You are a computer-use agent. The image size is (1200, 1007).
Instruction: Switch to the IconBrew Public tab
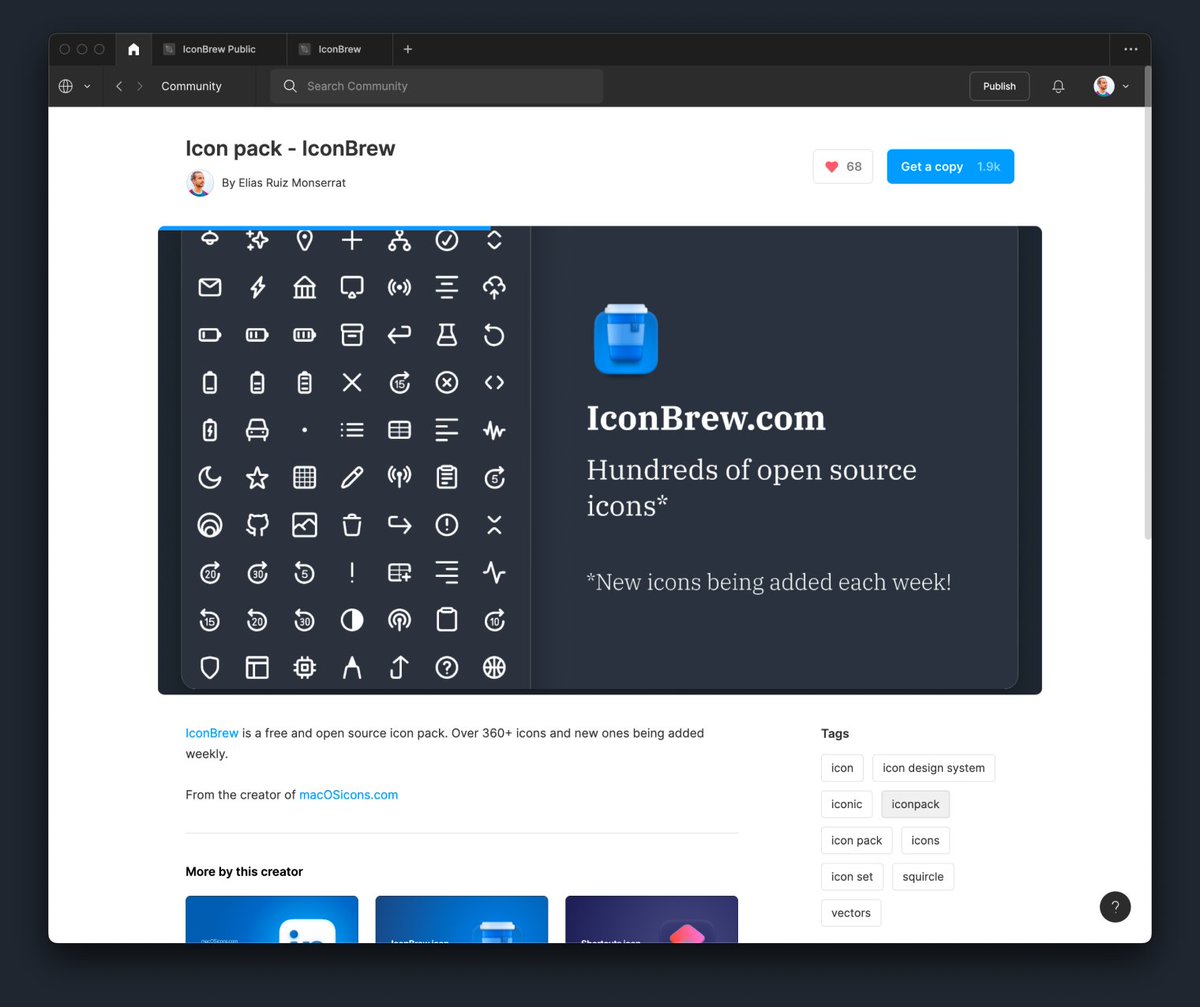[x=219, y=49]
